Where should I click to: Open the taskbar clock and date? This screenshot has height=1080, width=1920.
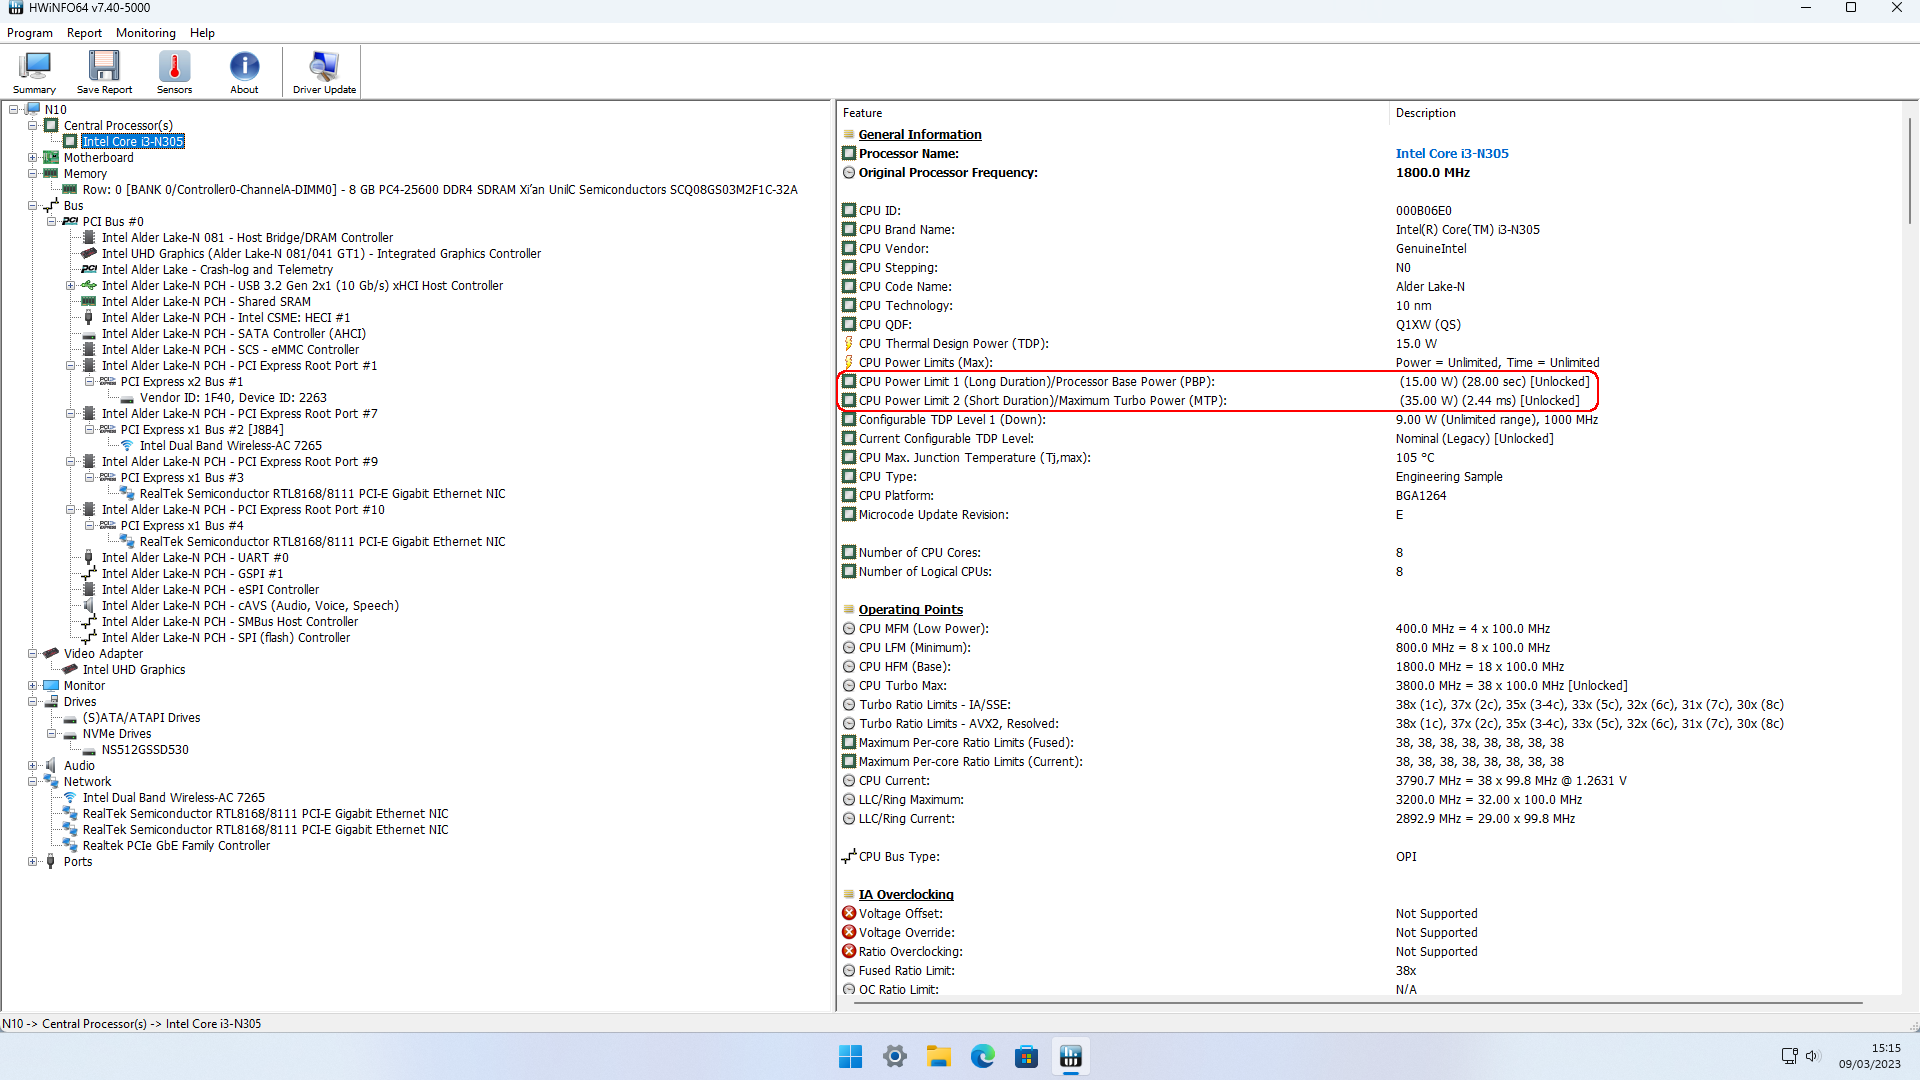coord(1869,1056)
